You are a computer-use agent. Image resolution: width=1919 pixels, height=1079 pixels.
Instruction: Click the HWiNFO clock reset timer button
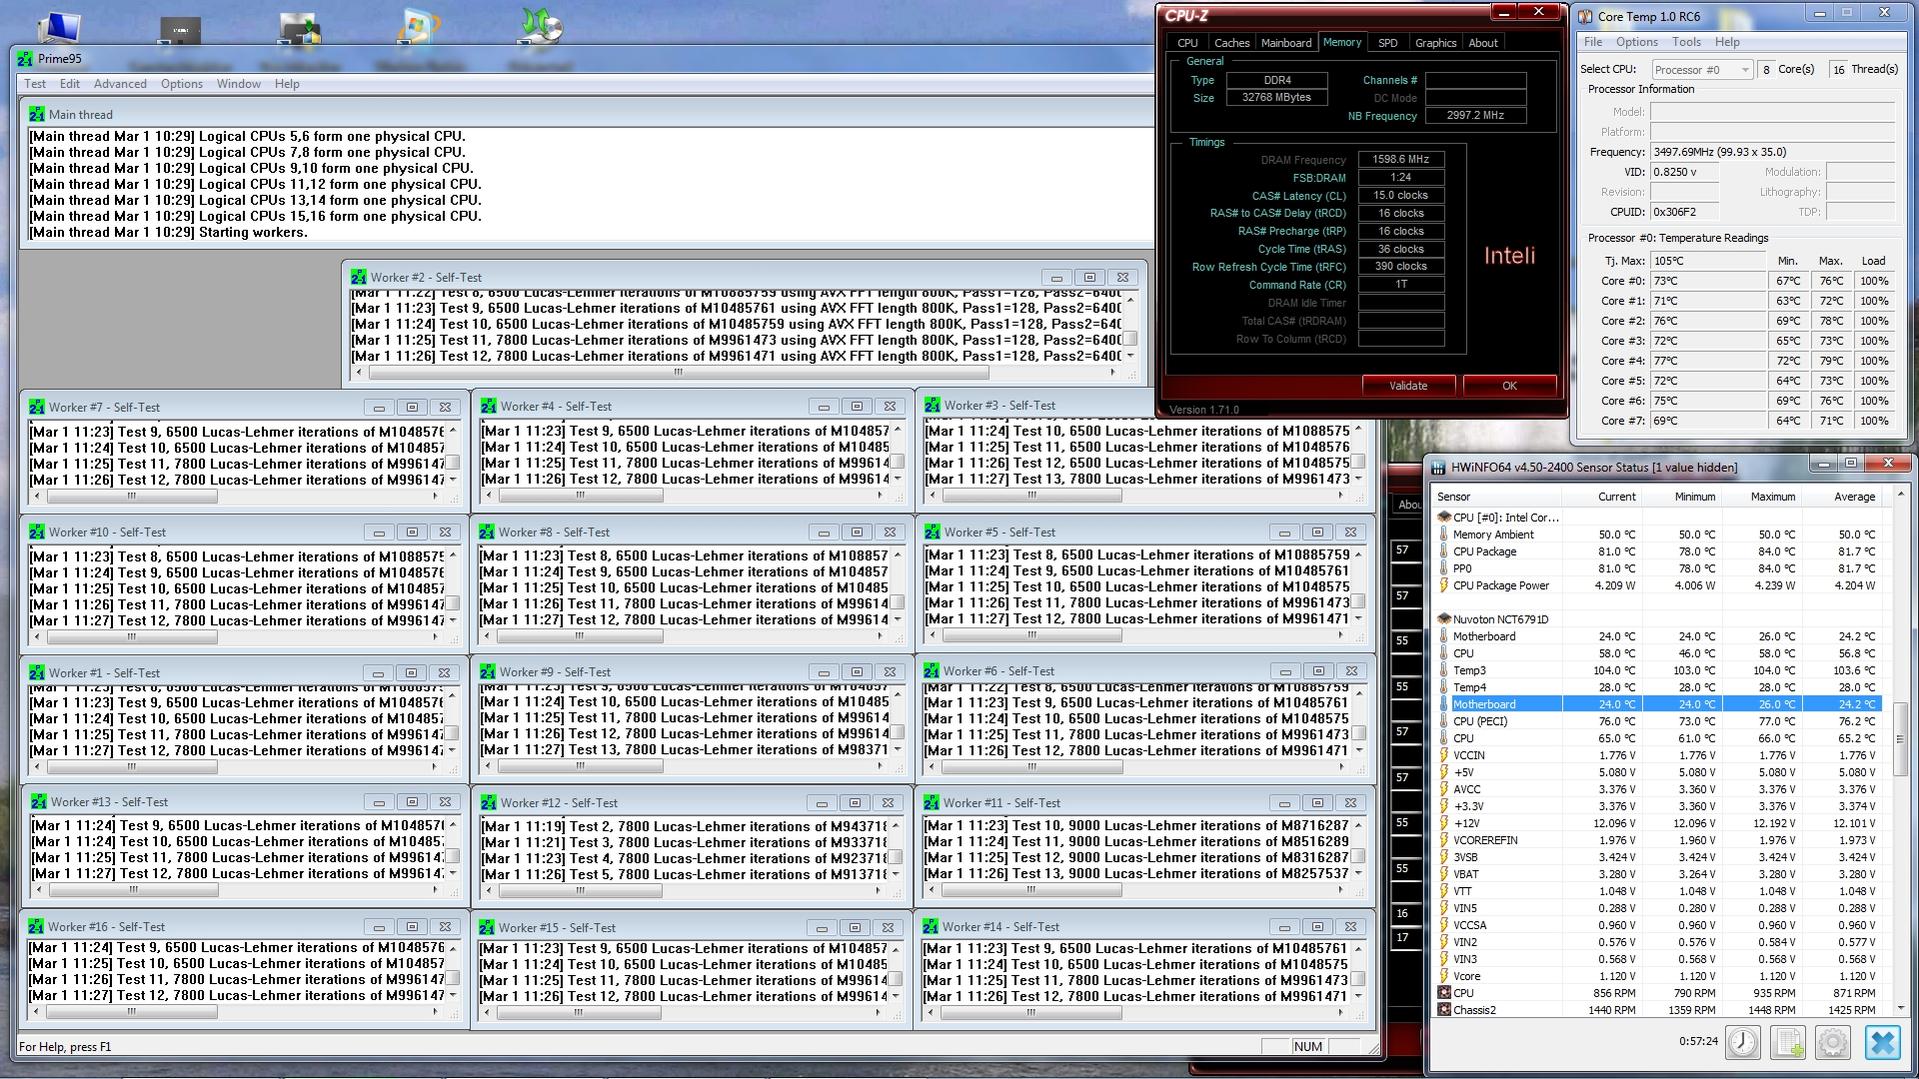click(x=1743, y=1042)
